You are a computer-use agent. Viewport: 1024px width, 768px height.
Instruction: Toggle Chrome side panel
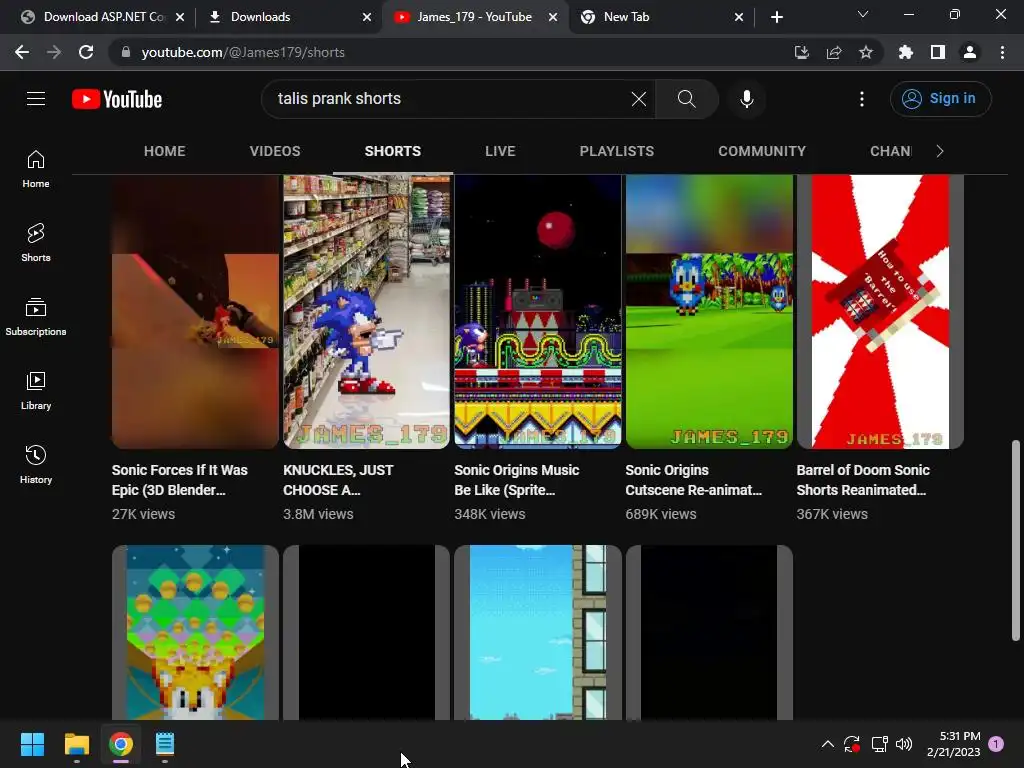938,52
